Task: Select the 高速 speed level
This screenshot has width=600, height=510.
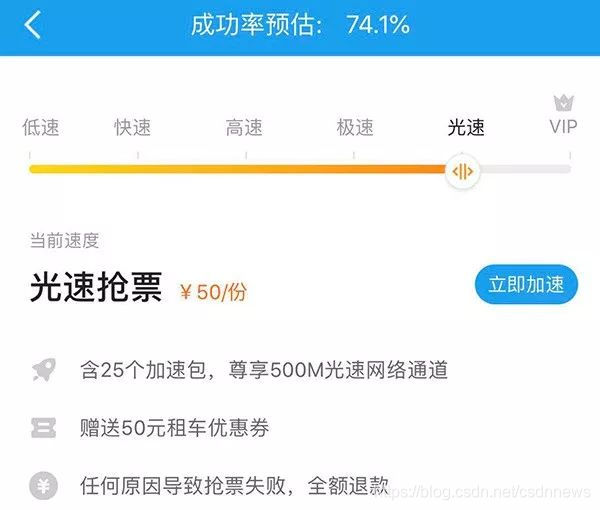Action: pos(244,127)
